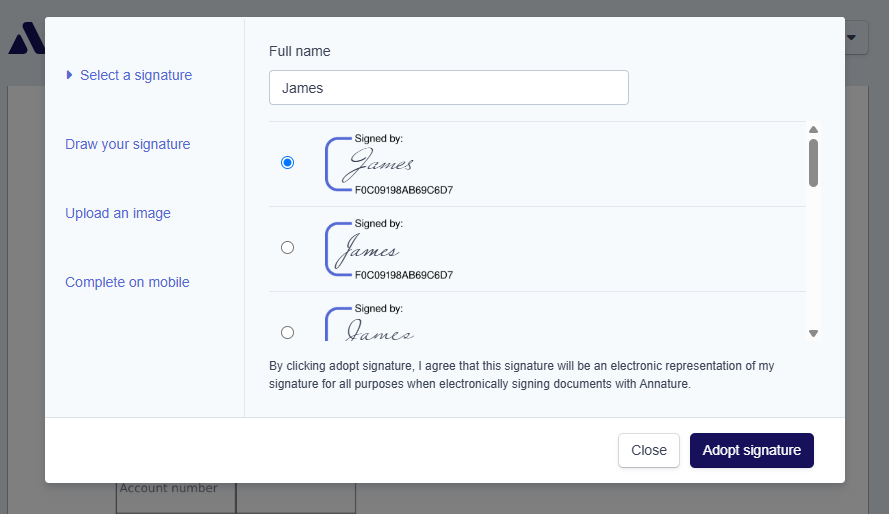Click the second cursive James signature preview

(x=389, y=249)
